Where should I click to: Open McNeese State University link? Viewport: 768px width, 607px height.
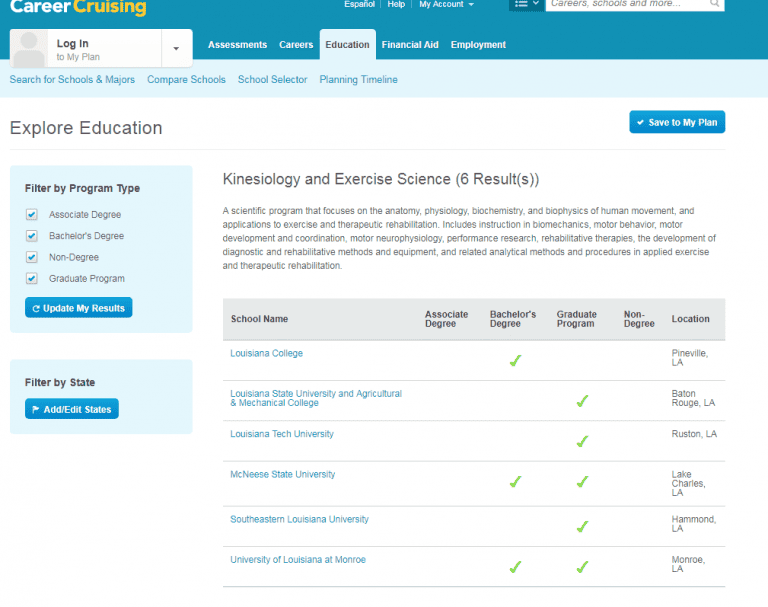[x=283, y=474]
